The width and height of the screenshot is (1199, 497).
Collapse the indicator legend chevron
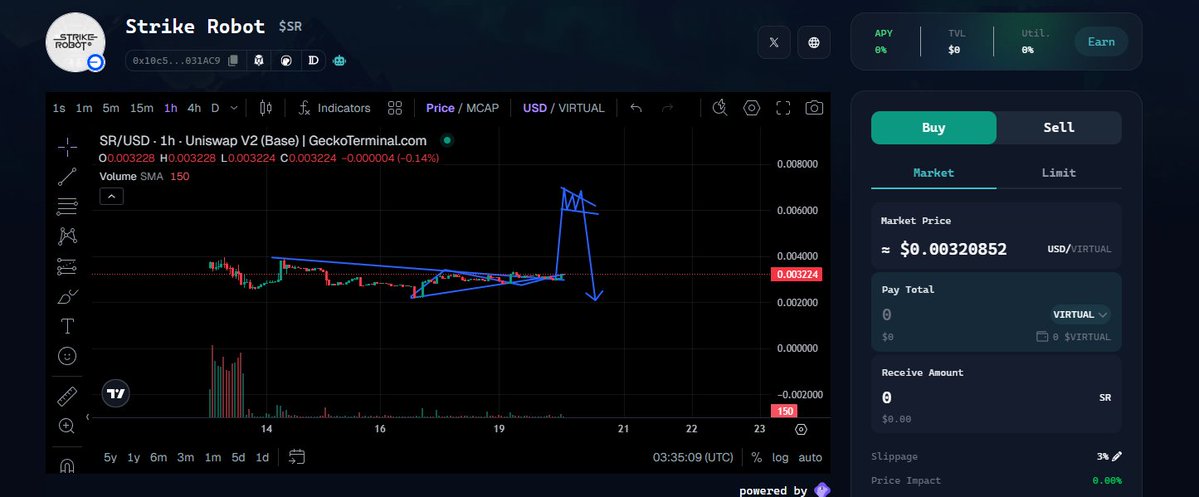point(112,197)
